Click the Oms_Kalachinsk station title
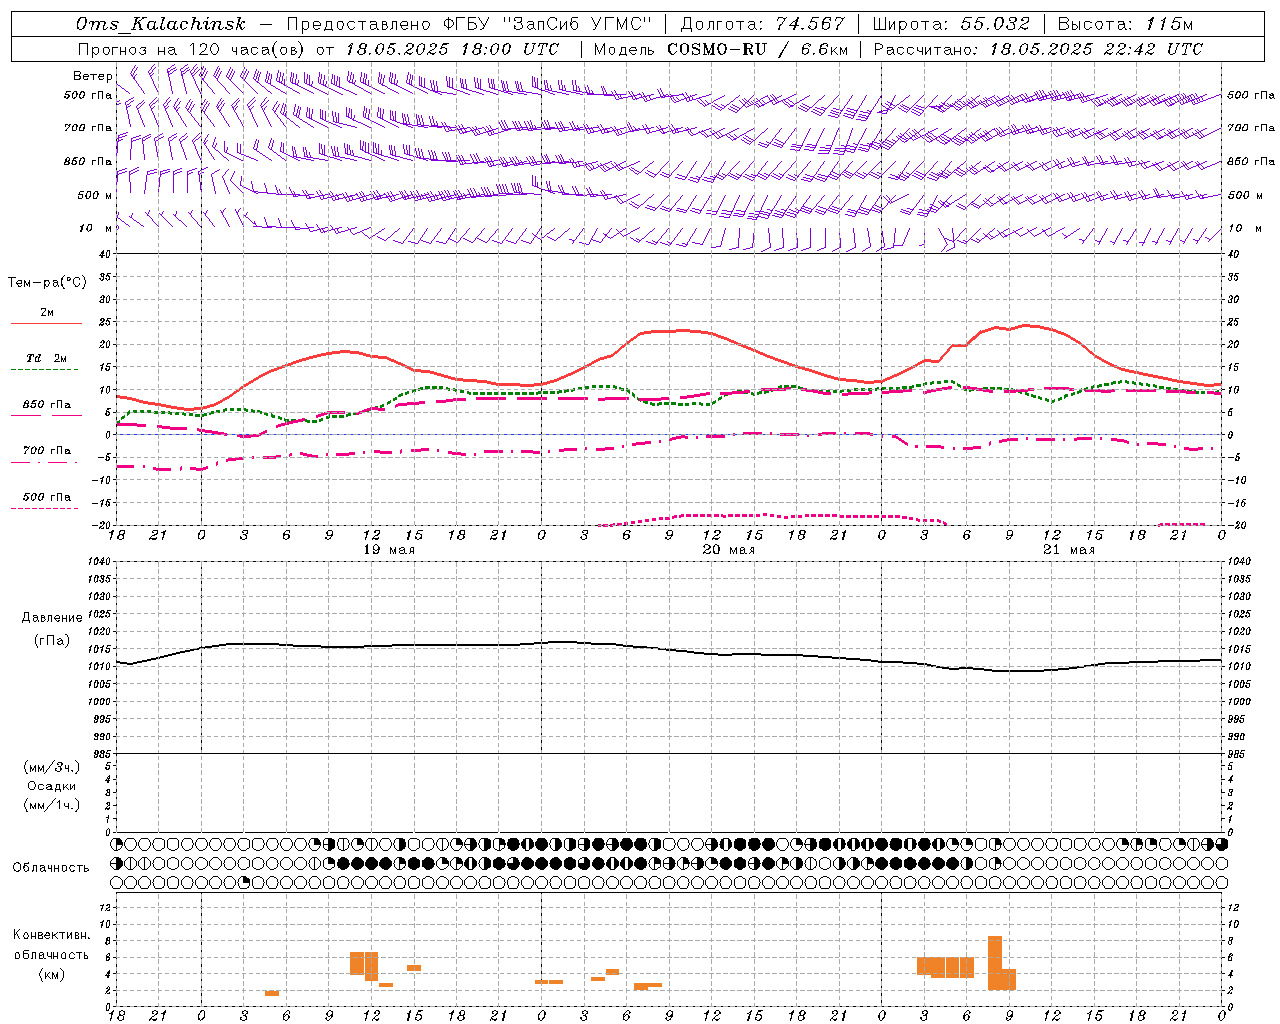This screenshot has width=1280, height=1024. click(x=161, y=24)
